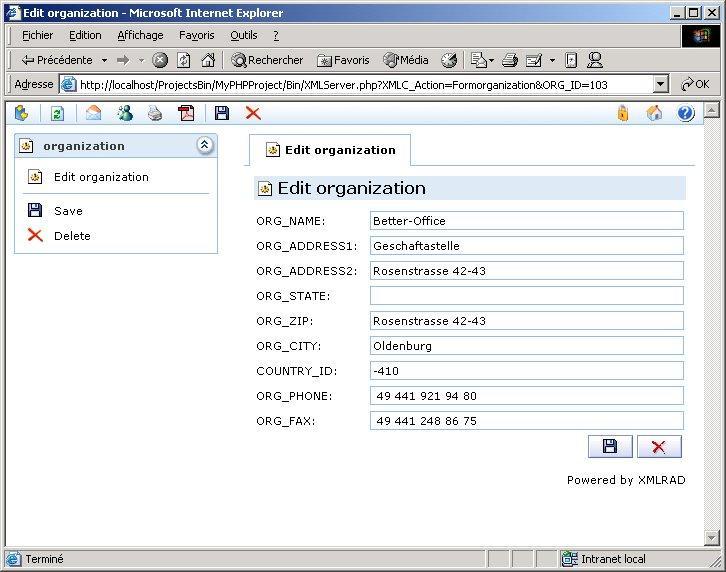Open the Précédente back history dropdown arrow
Image resolution: width=726 pixels, height=572 pixels.
pos(104,61)
